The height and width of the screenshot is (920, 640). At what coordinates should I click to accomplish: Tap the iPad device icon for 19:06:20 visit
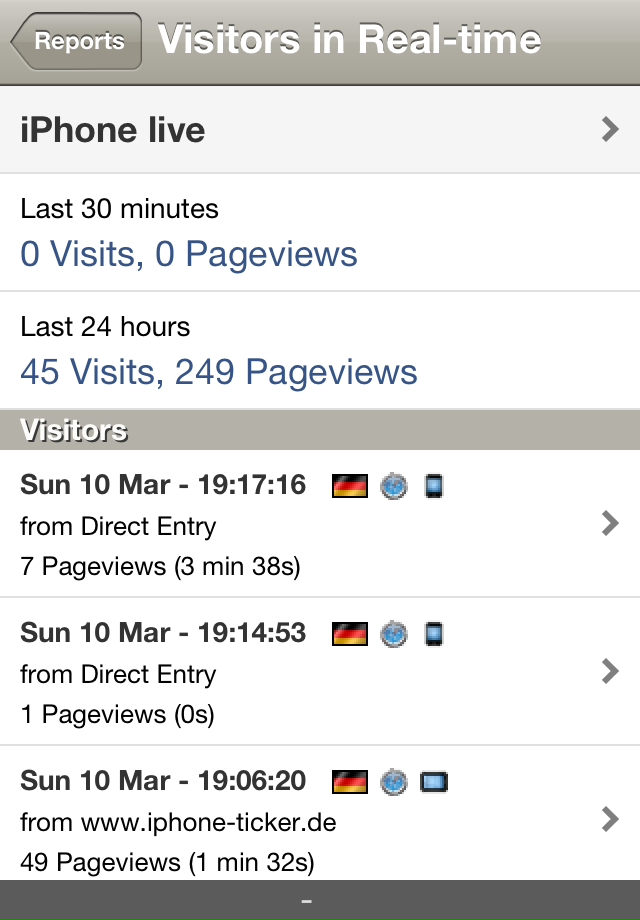[434, 782]
